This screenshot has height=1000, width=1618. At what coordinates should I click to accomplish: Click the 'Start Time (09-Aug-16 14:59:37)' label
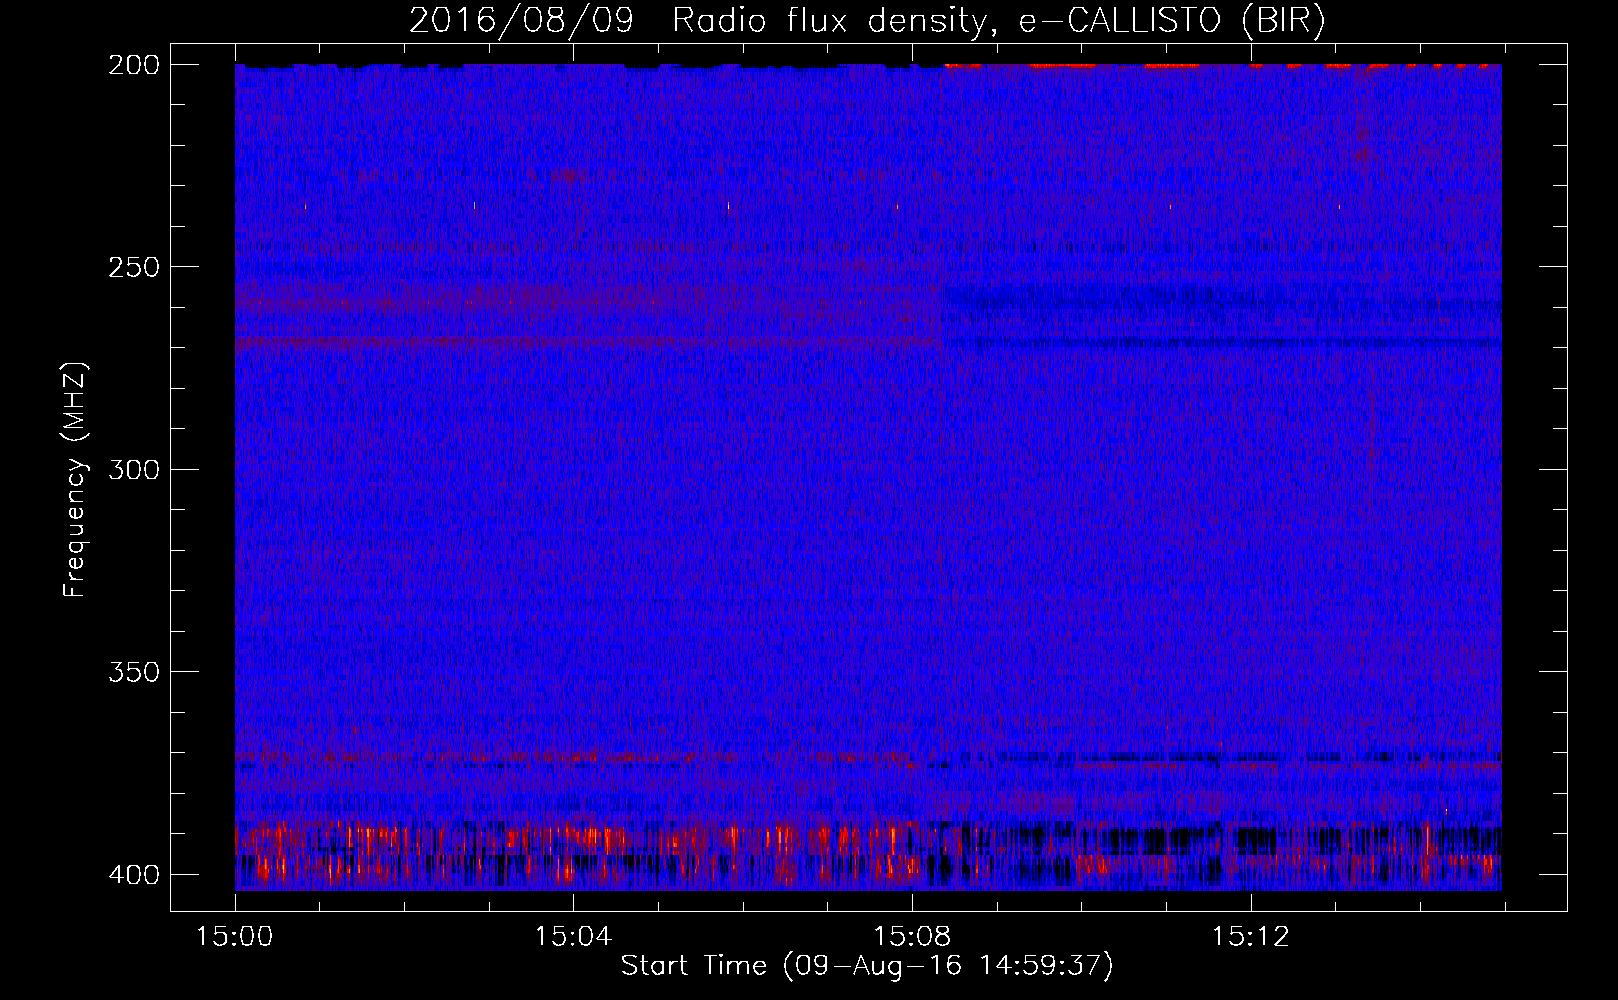[x=867, y=966]
